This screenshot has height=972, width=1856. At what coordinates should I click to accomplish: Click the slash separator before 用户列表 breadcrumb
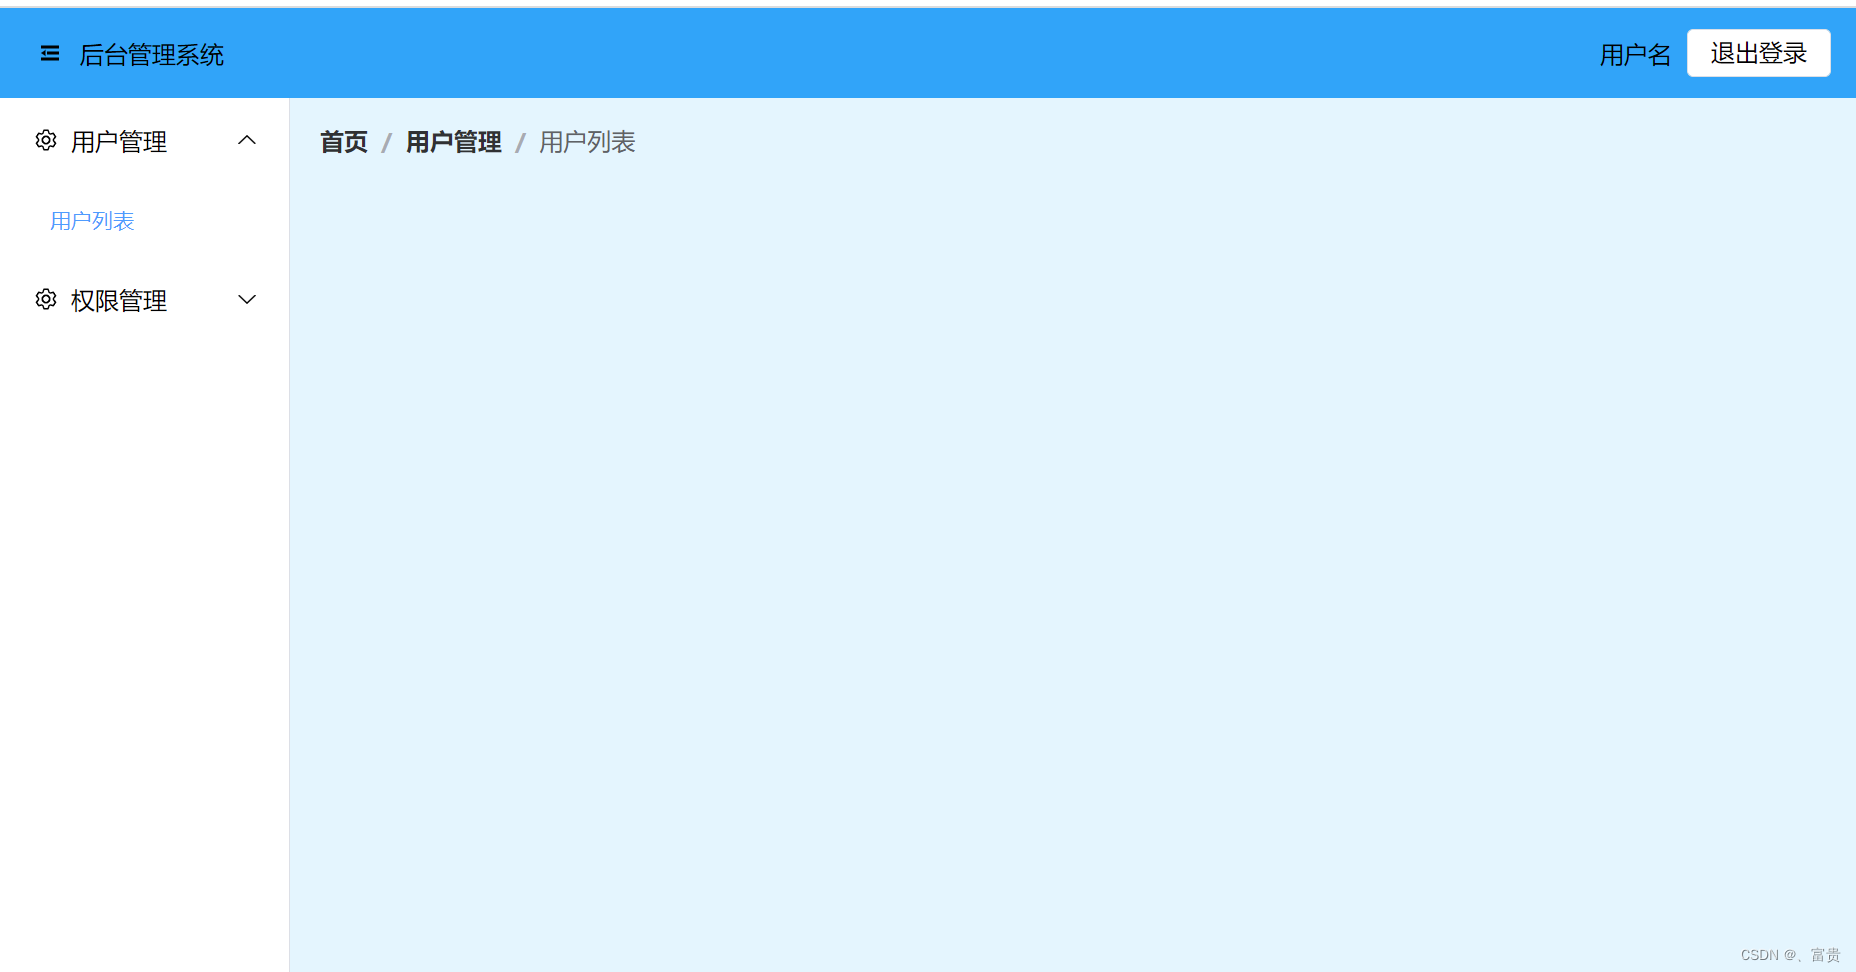coord(520,143)
